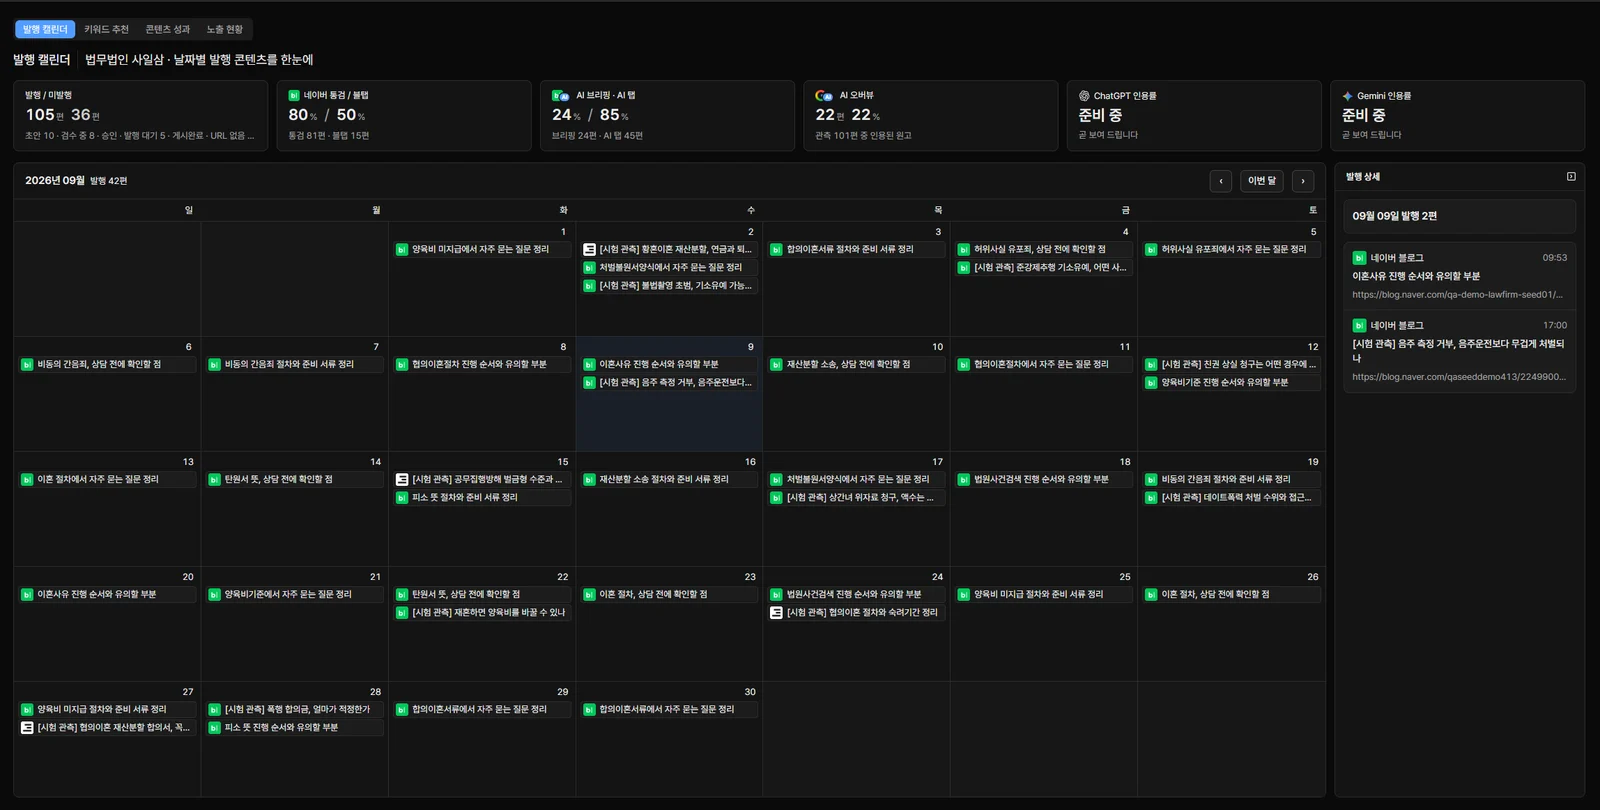Click blog icon beside 재산분할 소송, 상담 전에 확인할 점
This screenshot has height=810, width=1600.
click(x=776, y=364)
